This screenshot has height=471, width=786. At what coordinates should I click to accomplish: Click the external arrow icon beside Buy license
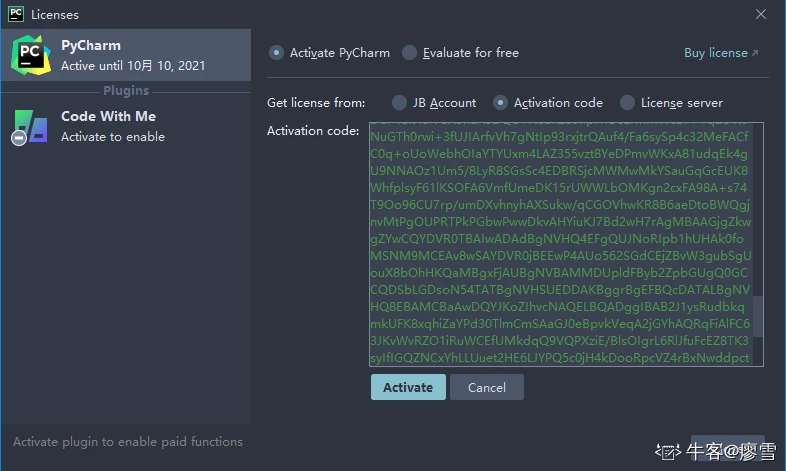754,53
